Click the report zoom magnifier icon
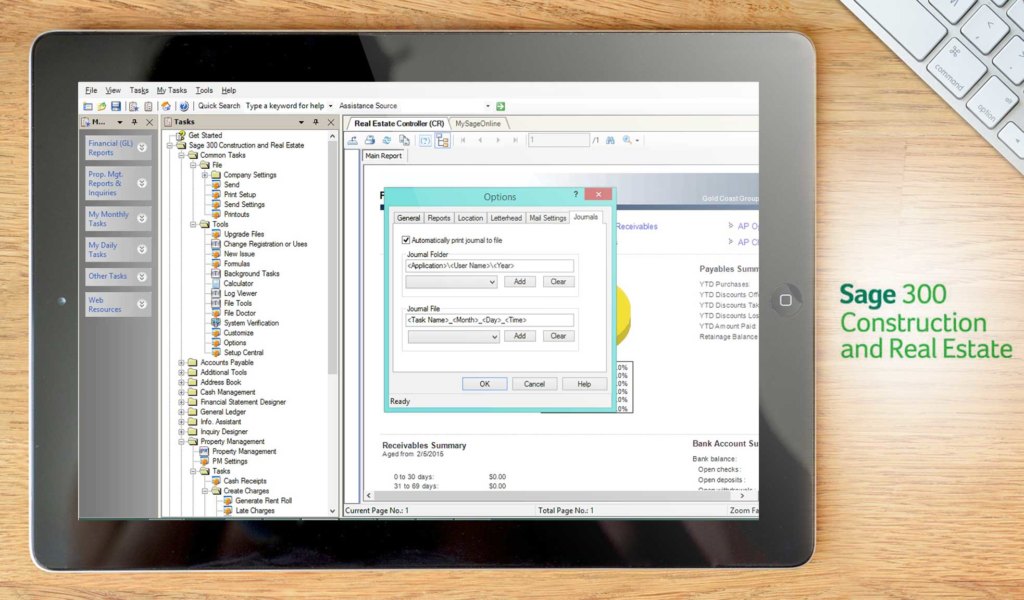Image resolution: width=1024 pixels, height=600 pixels. click(627, 140)
